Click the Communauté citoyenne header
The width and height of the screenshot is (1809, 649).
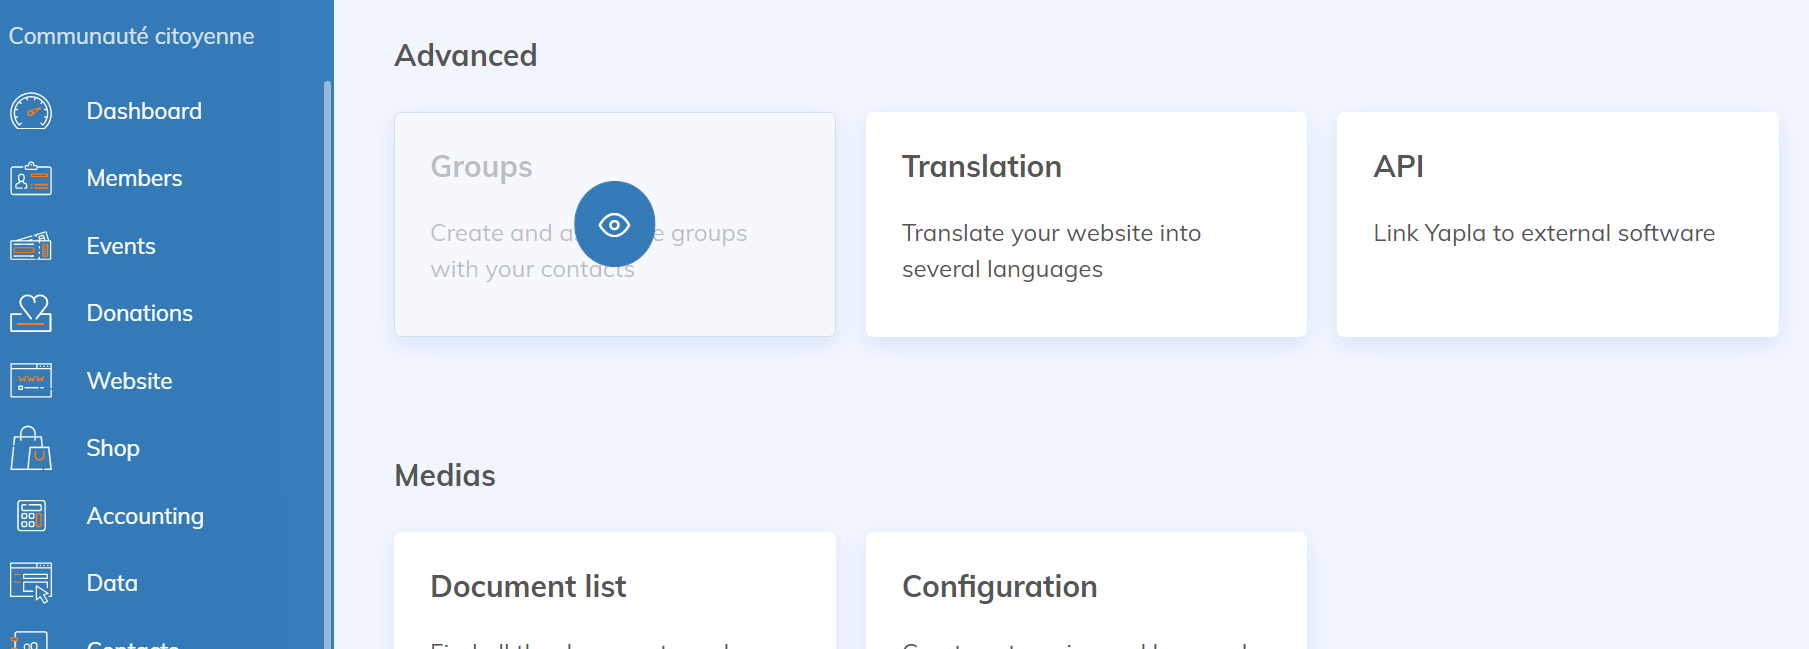[131, 36]
